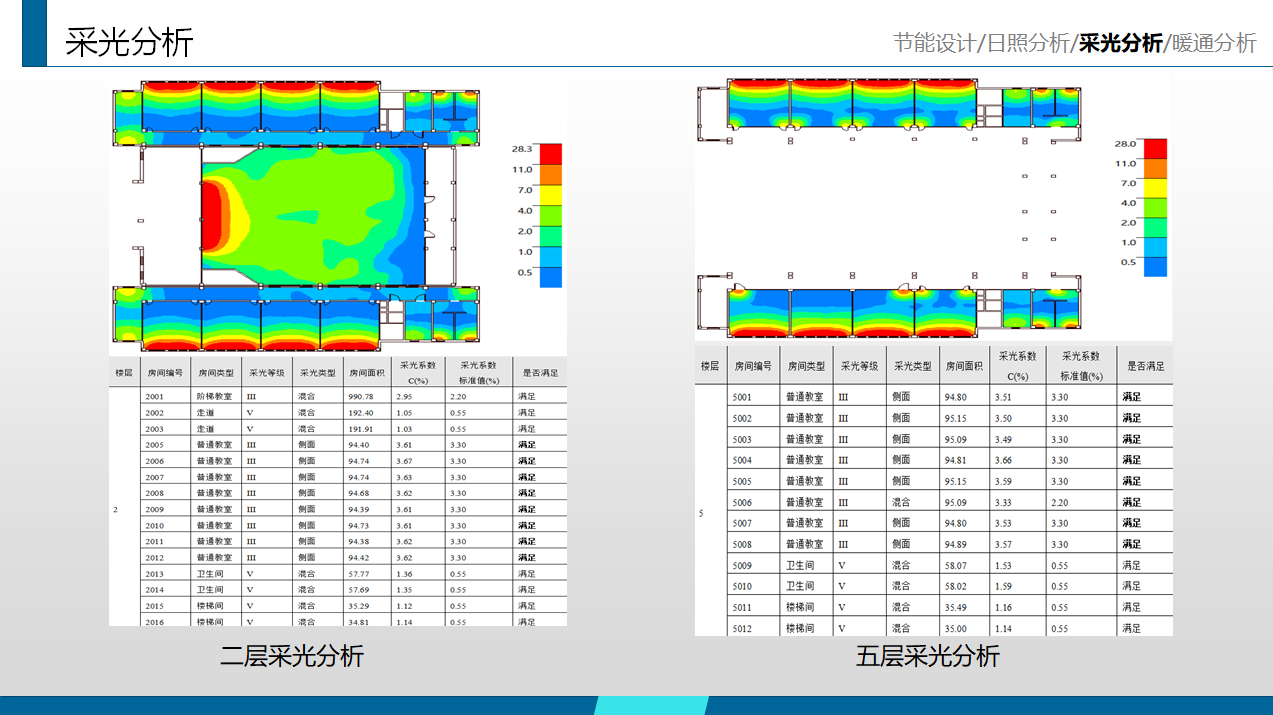The width and height of the screenshot is (1273, 715).
Task: Select room number 2001 in the table
Action: point(154,397)
